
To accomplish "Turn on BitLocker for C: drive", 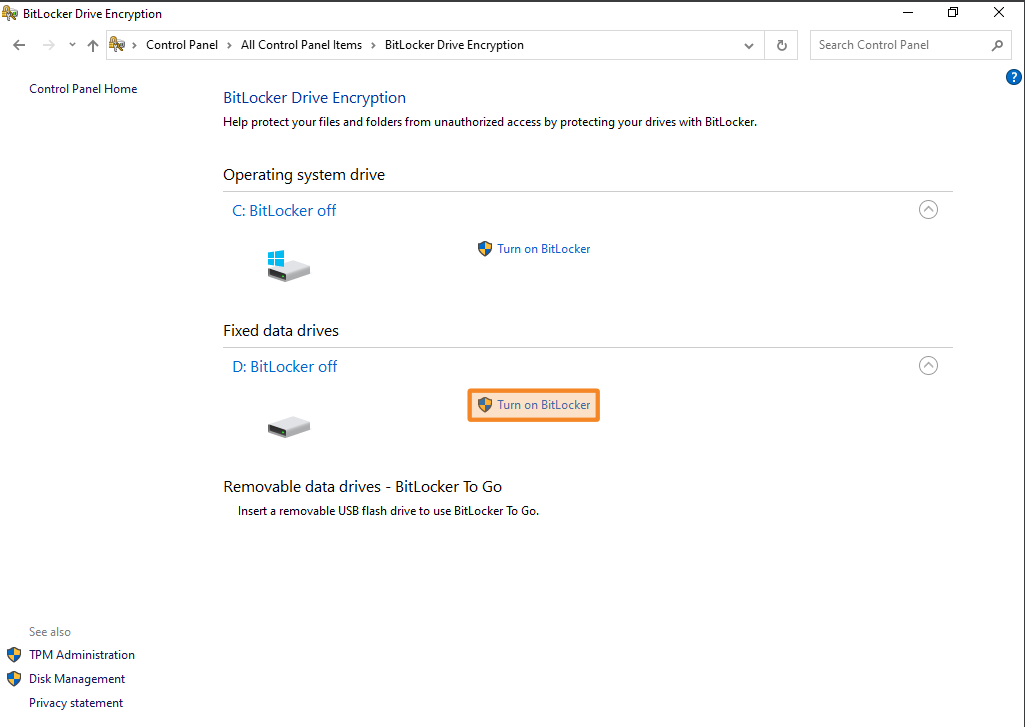I will tap(543, 249).
